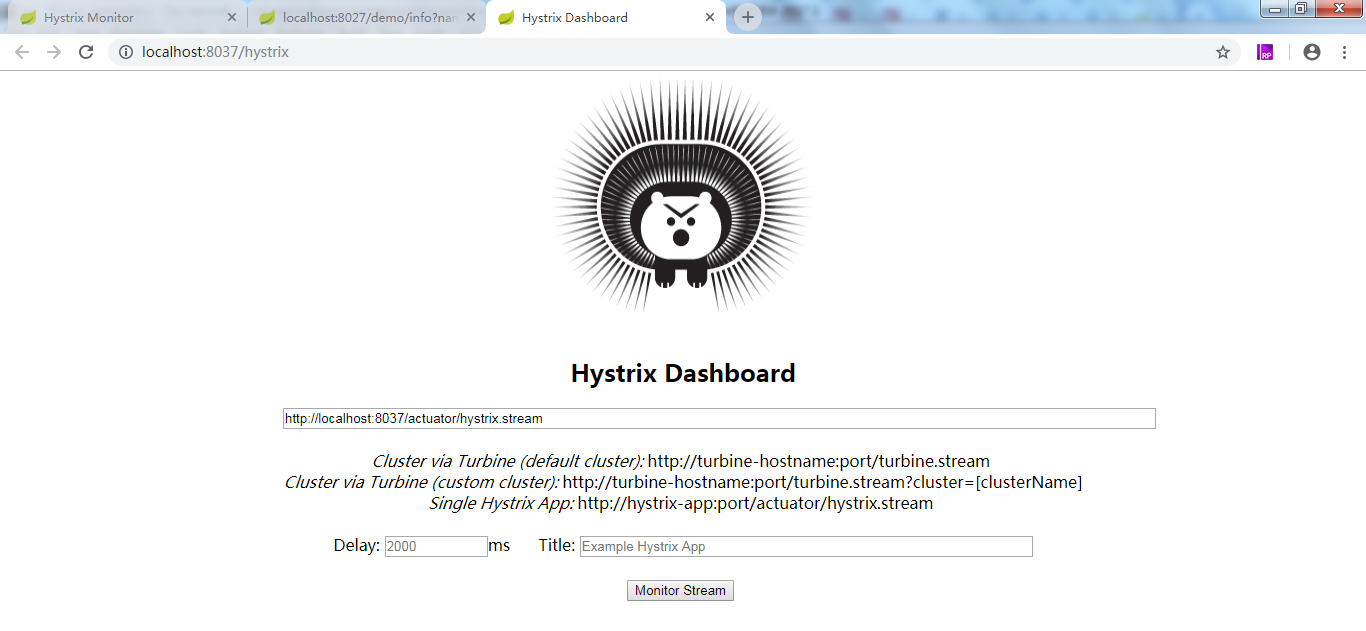Click the turbine.stream?cluster=[clusterName] URL text
1366x631 pixels.
822,483
